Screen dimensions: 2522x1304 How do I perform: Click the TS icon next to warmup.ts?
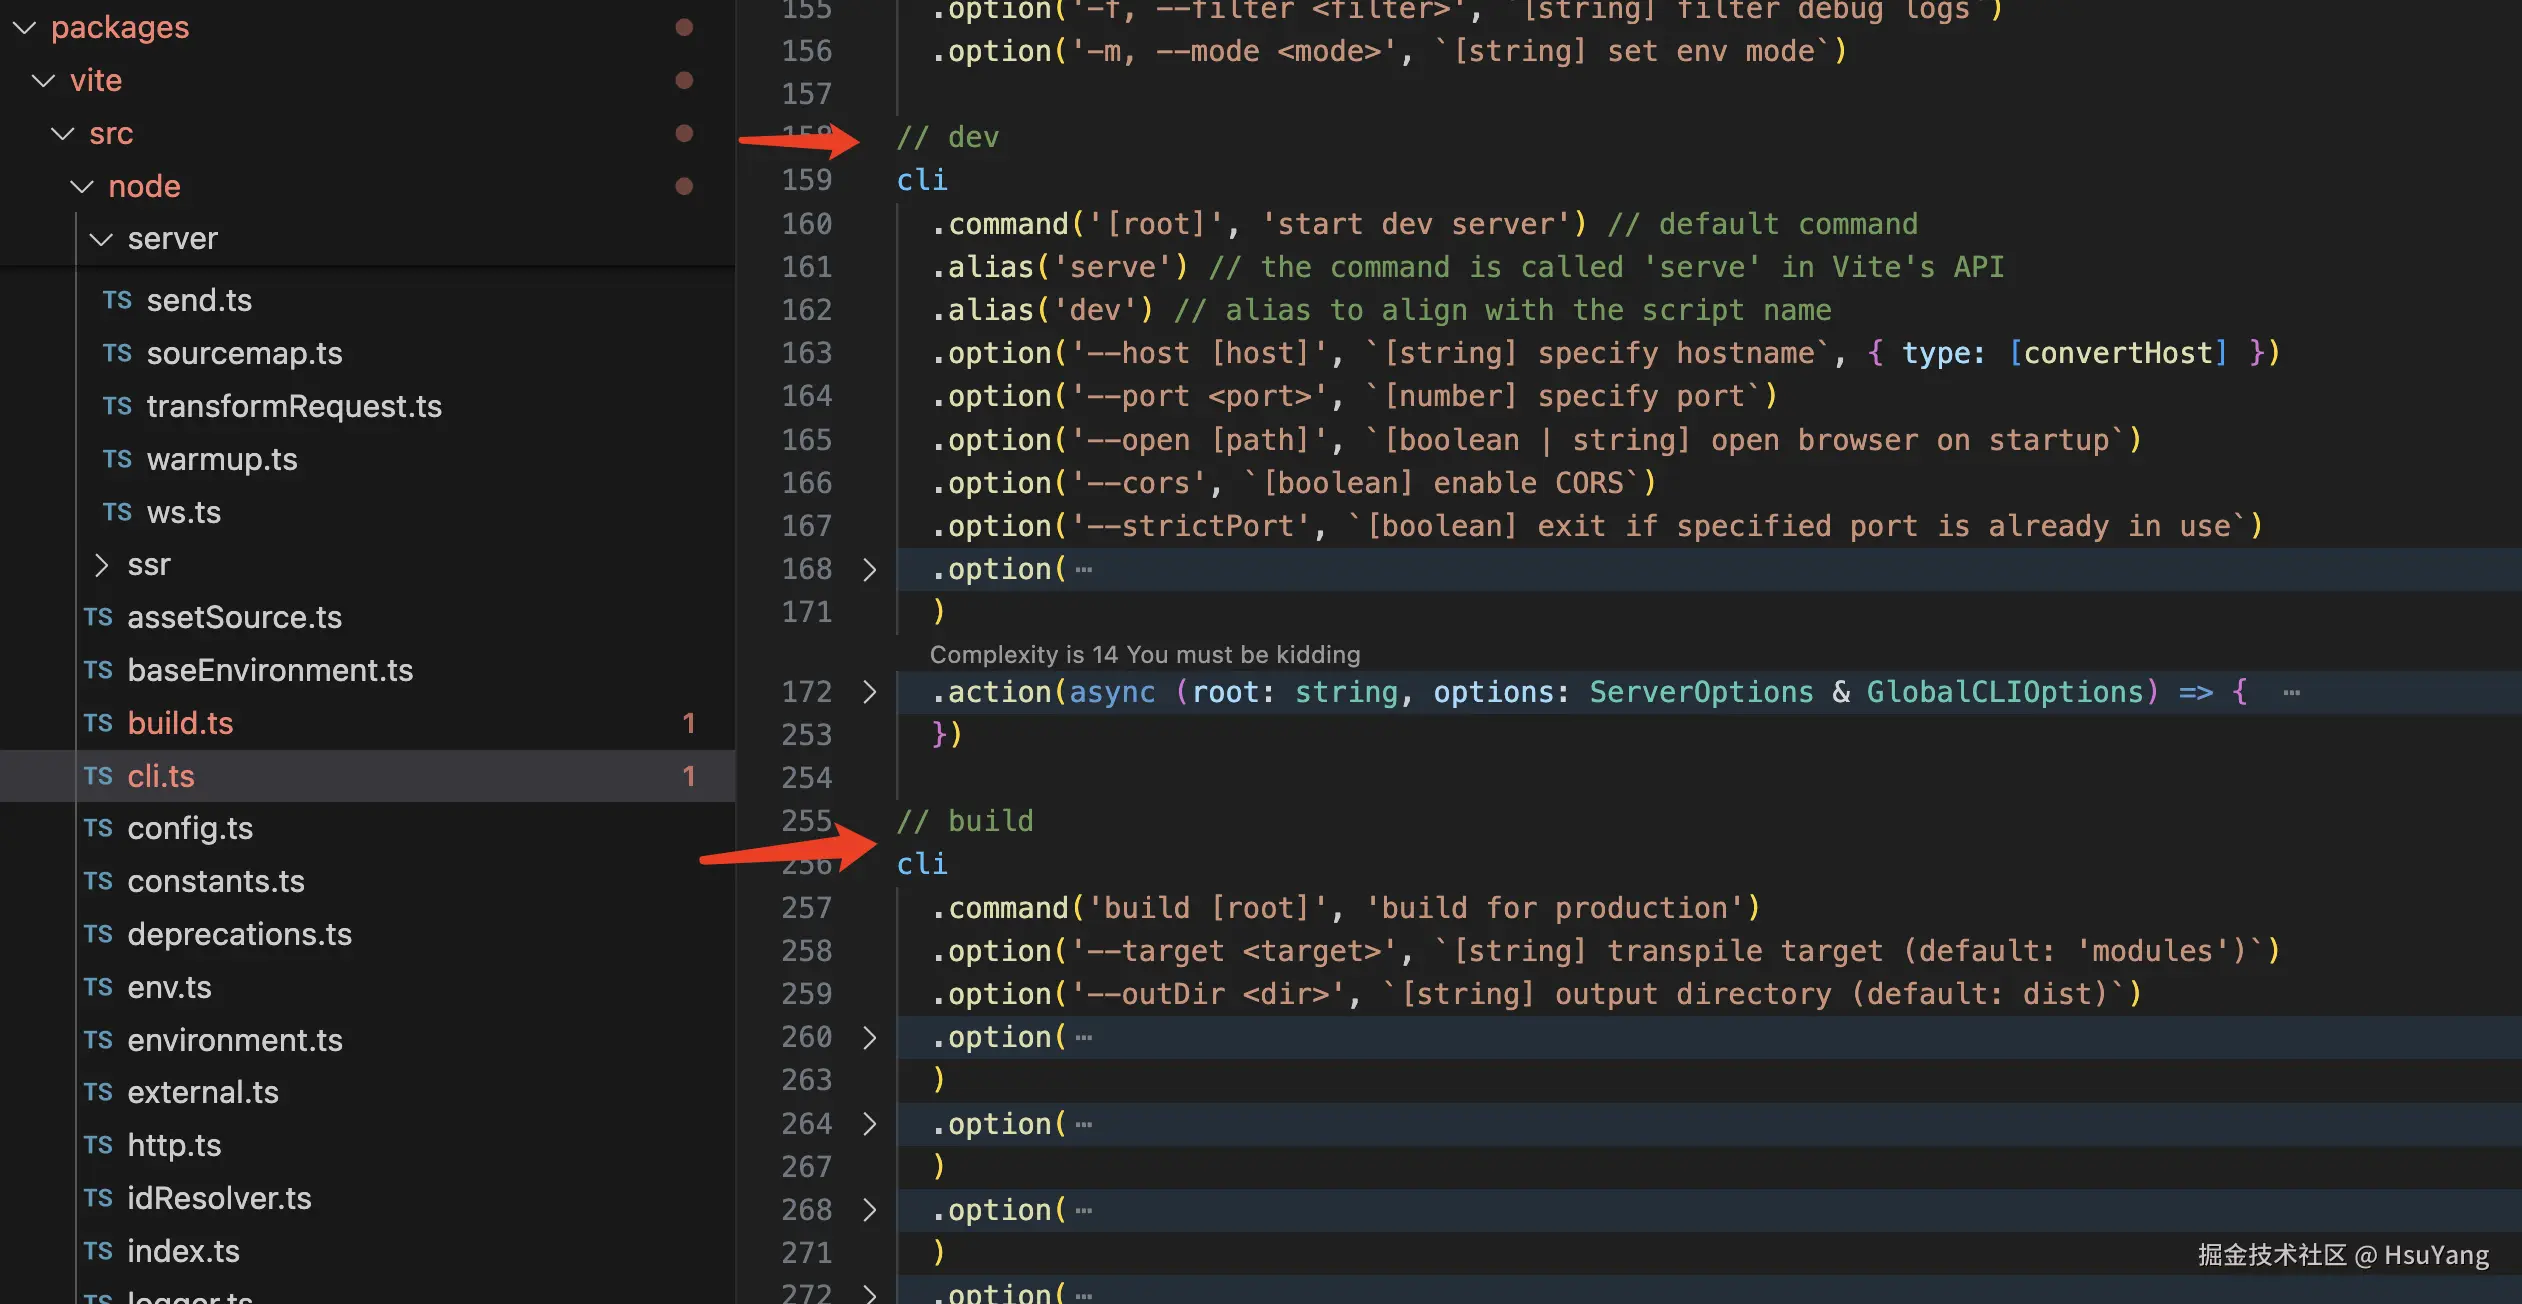pyautogui.click(x=117, y=459)
